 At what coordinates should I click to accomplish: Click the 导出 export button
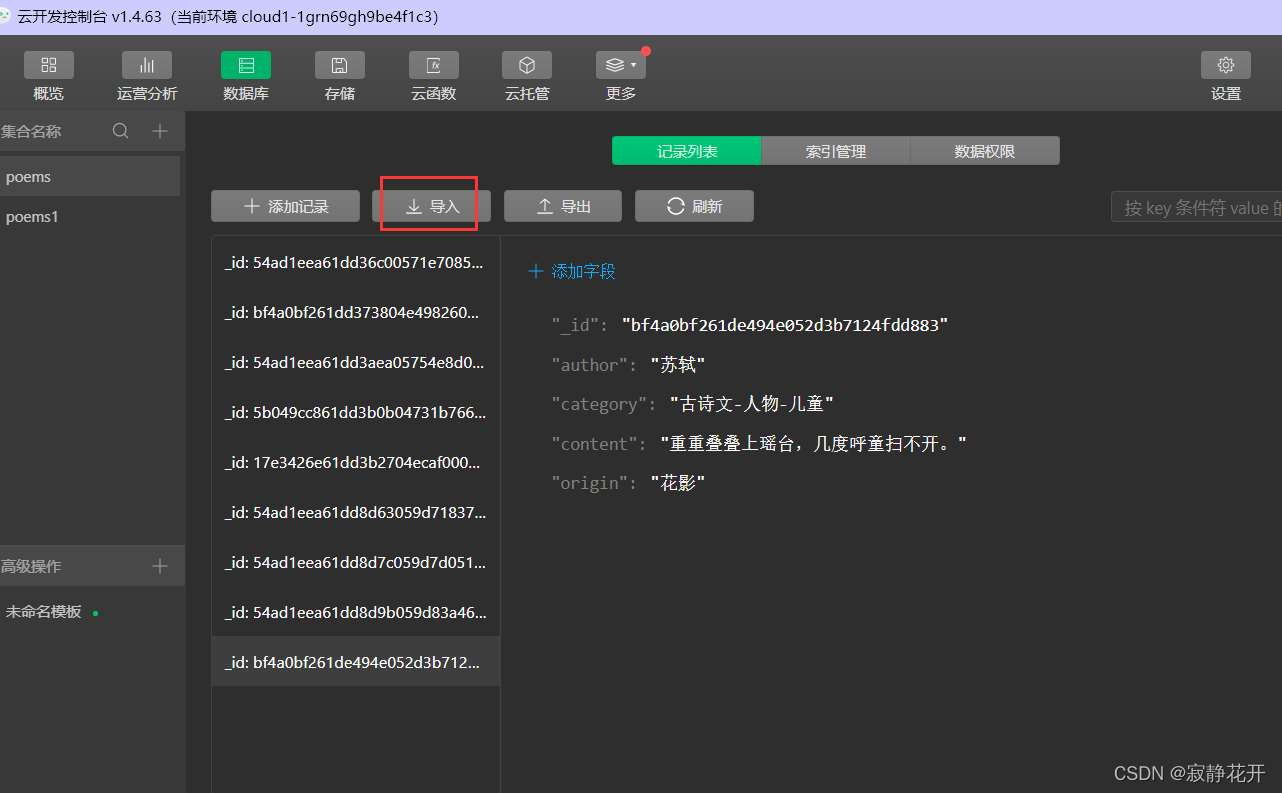563,206
